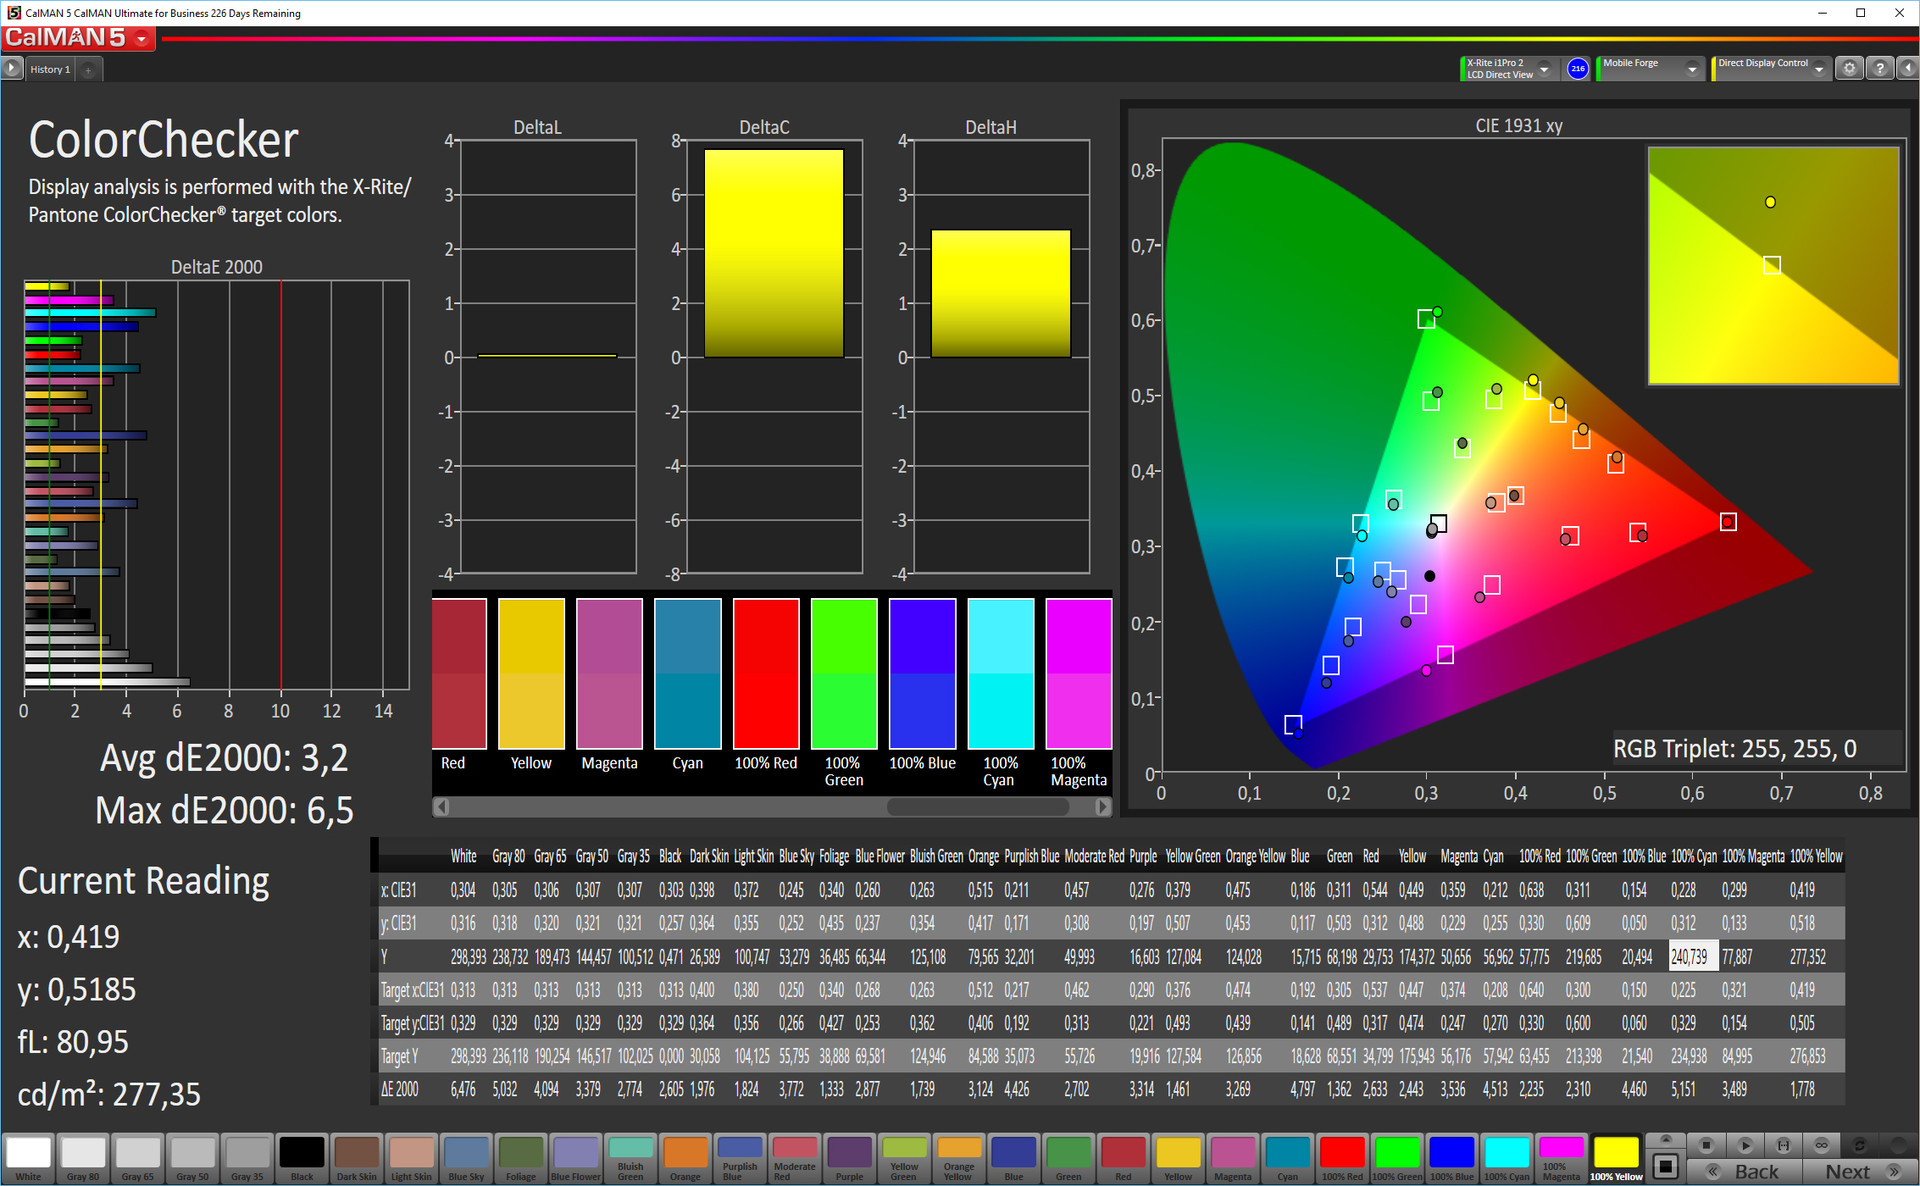Open the settings gear icon
Image resolution: width=1920 pixels, height=1186 pixels.
[1850, 68]
